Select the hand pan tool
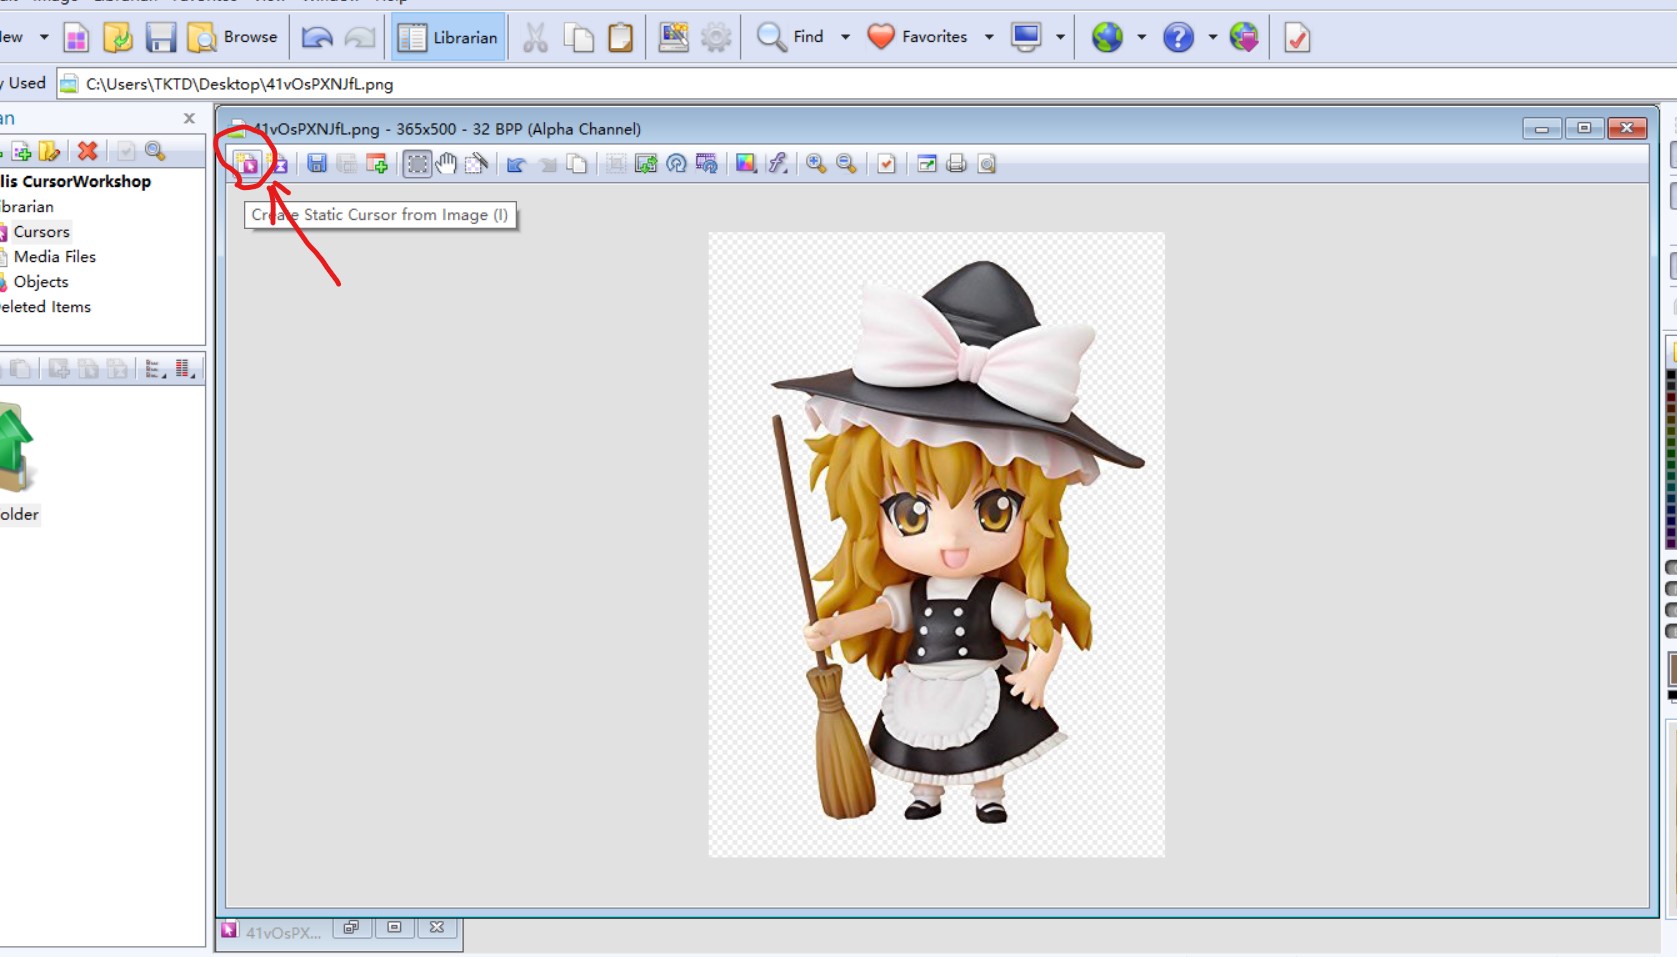The height and width of the screenshot is (957, 1677). coord(446,164)
